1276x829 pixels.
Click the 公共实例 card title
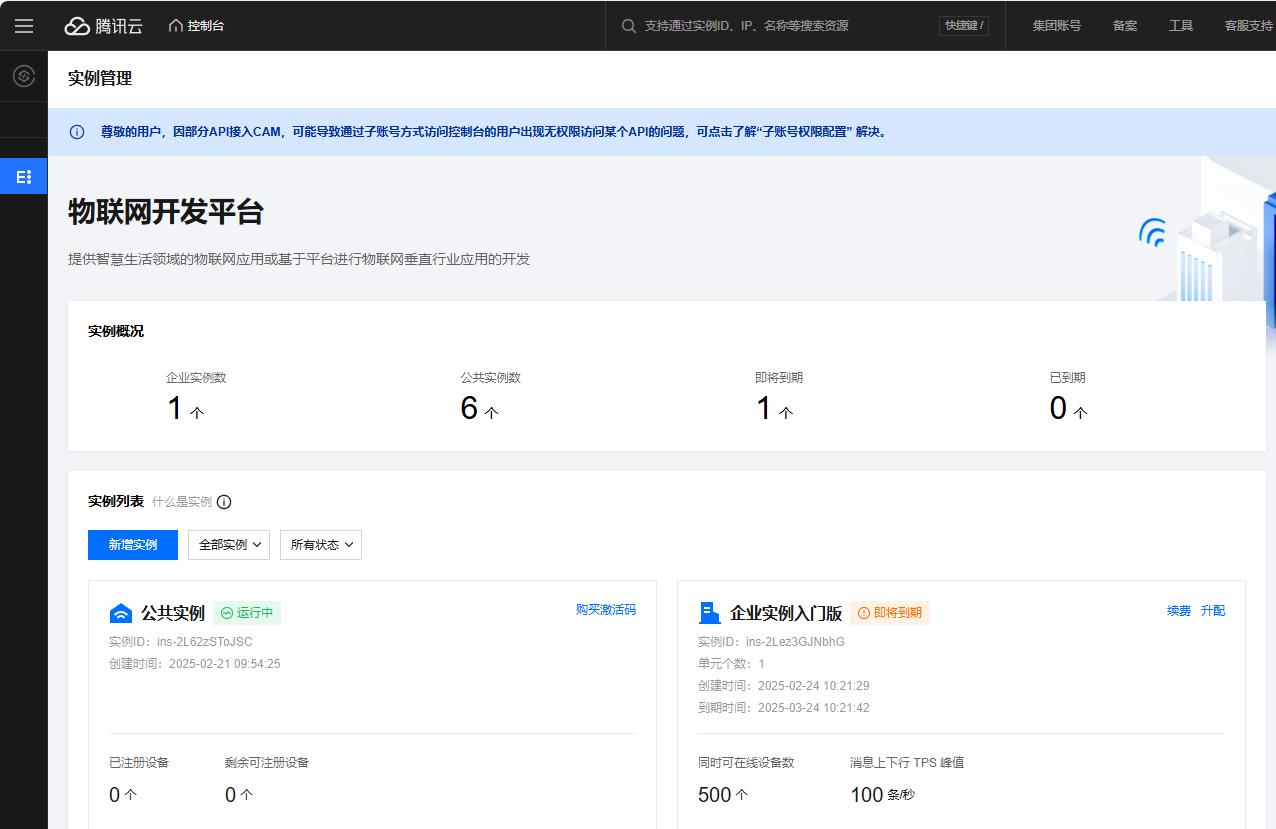pyautogui.click(x=173, y=613)
